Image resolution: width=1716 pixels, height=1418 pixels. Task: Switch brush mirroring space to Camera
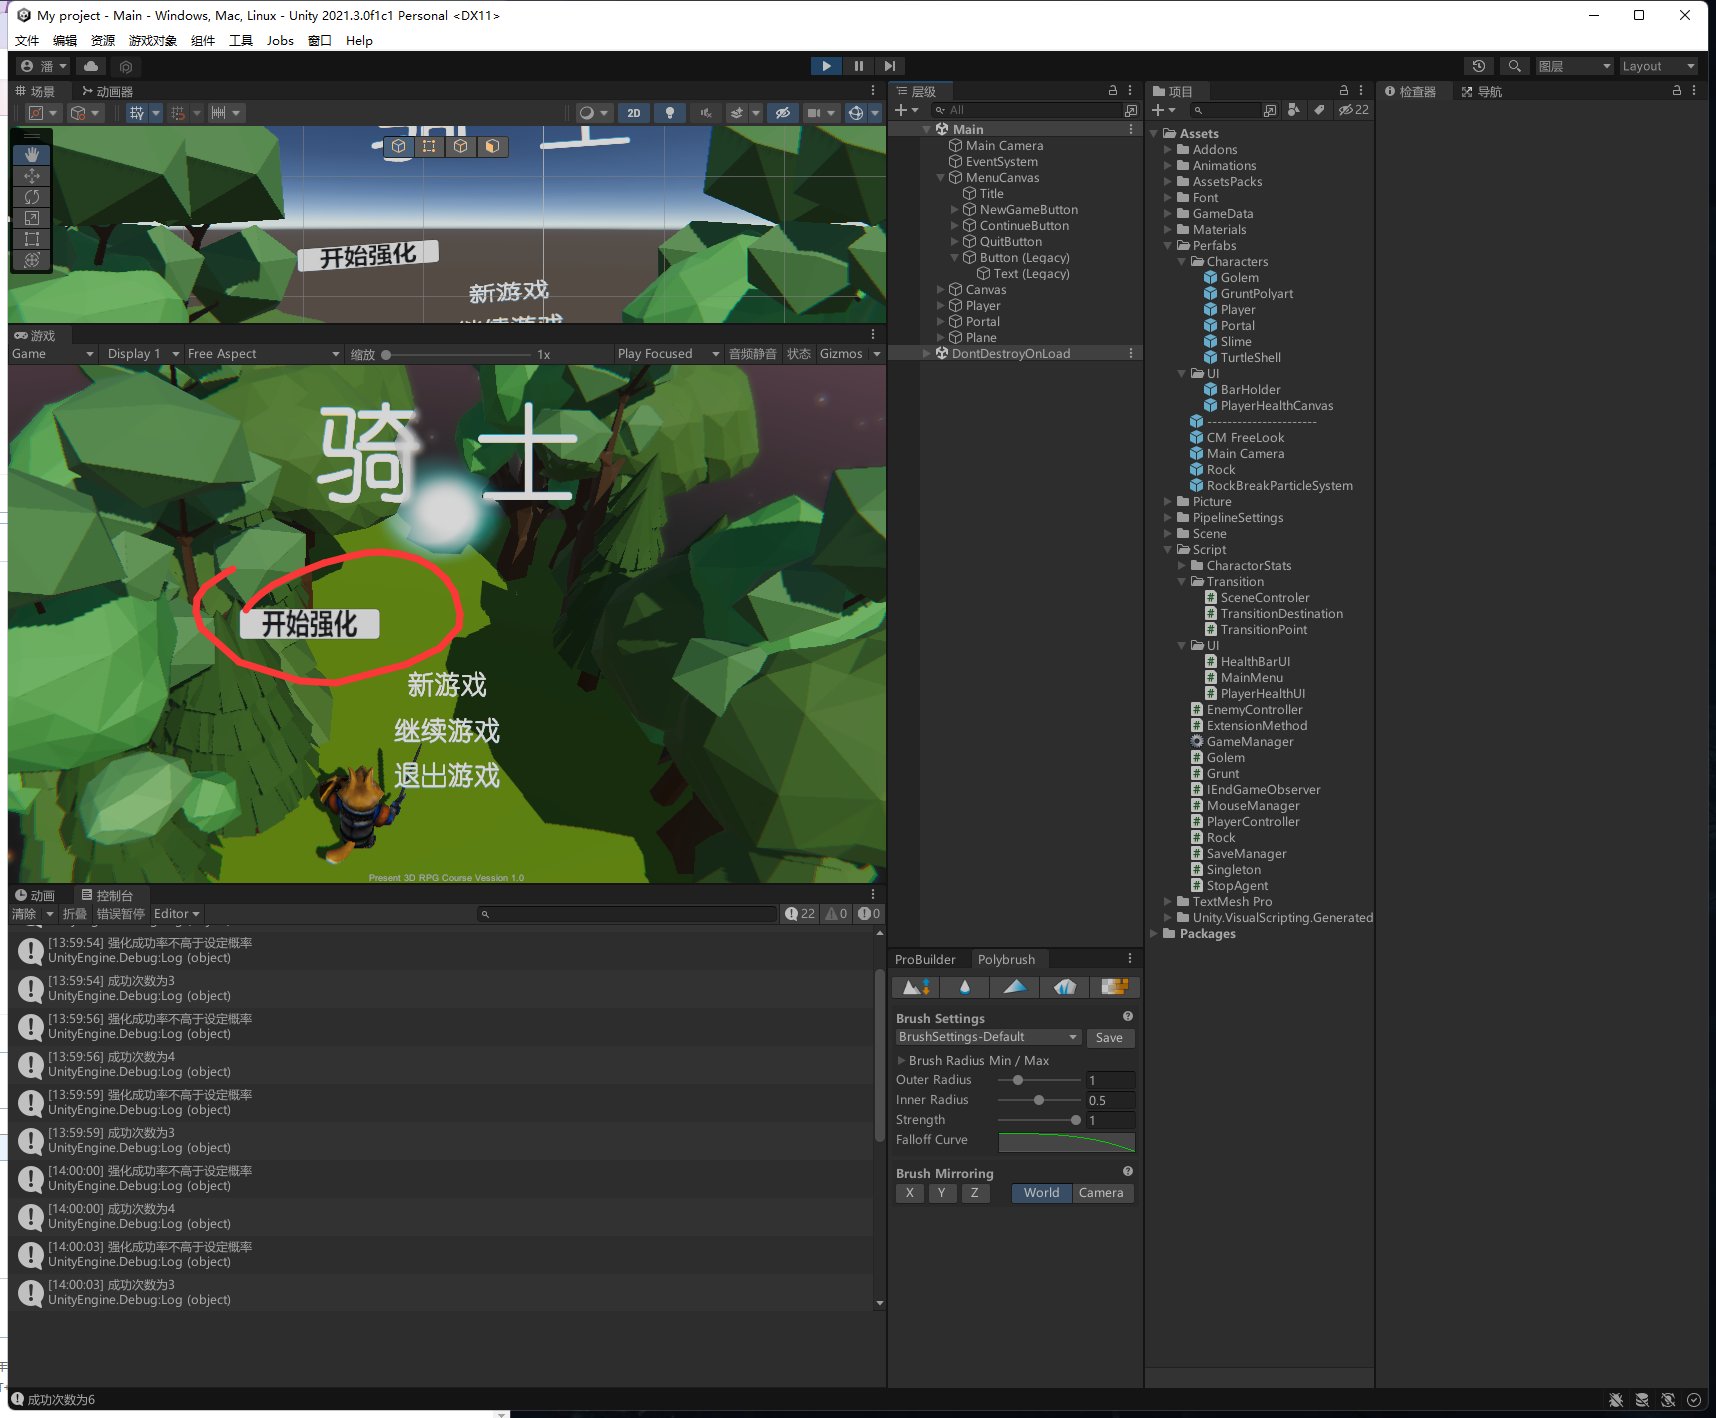coord(1101,1193)
